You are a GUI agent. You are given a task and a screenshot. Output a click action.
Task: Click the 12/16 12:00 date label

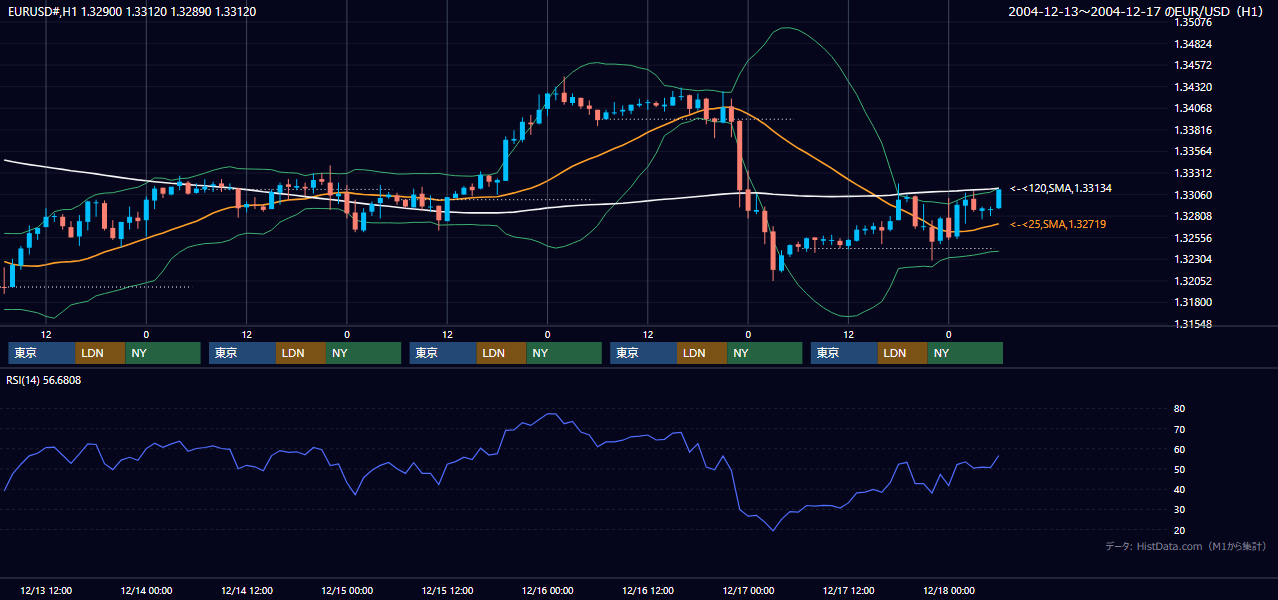click(x=648, y=590)
